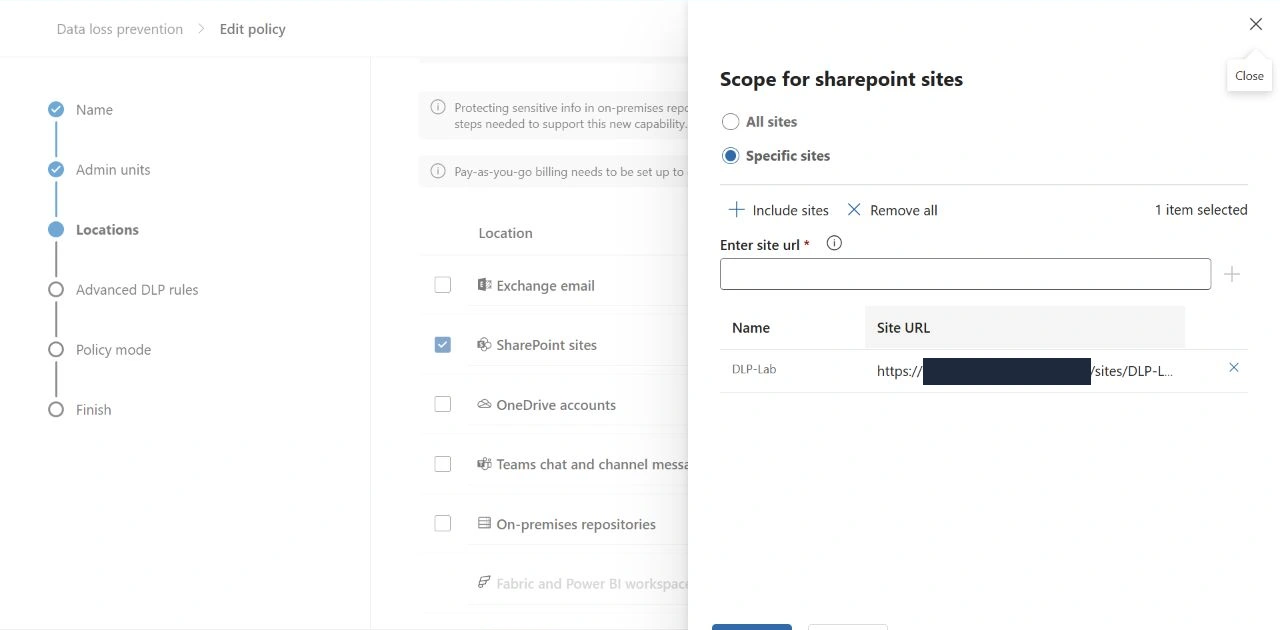The width and height of the screenshot is (1280, 630).
Task: Click the SharePoint sites label
Action: [546, 345]
